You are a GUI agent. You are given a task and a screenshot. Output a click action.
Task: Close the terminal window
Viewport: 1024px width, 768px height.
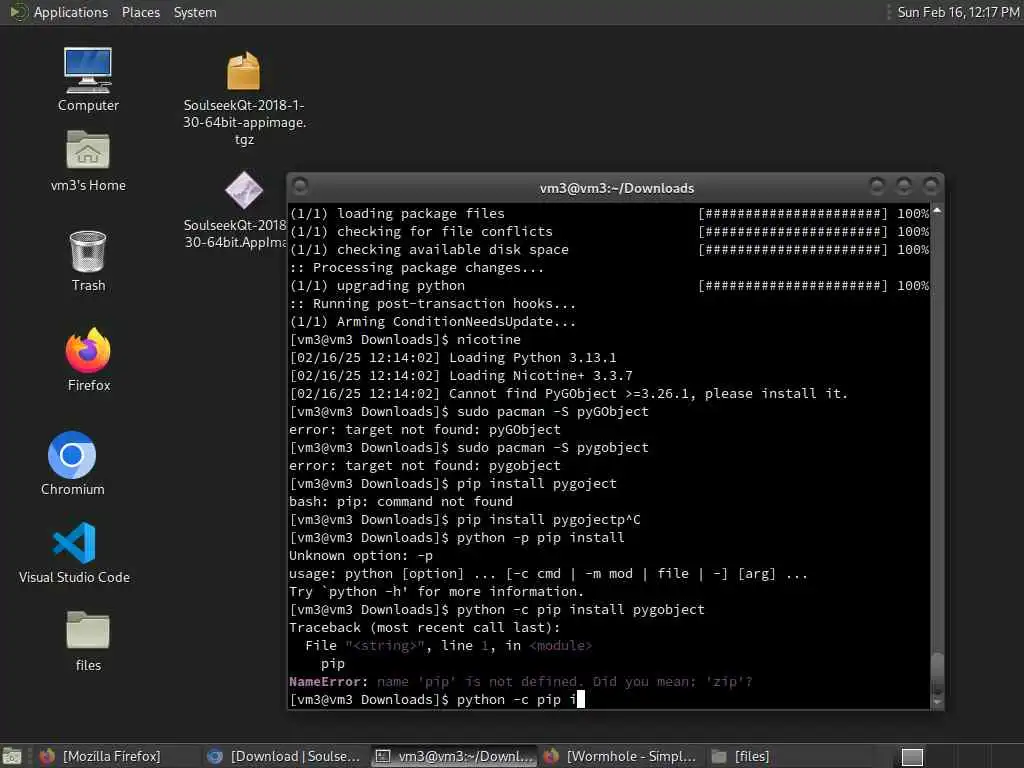931,187
